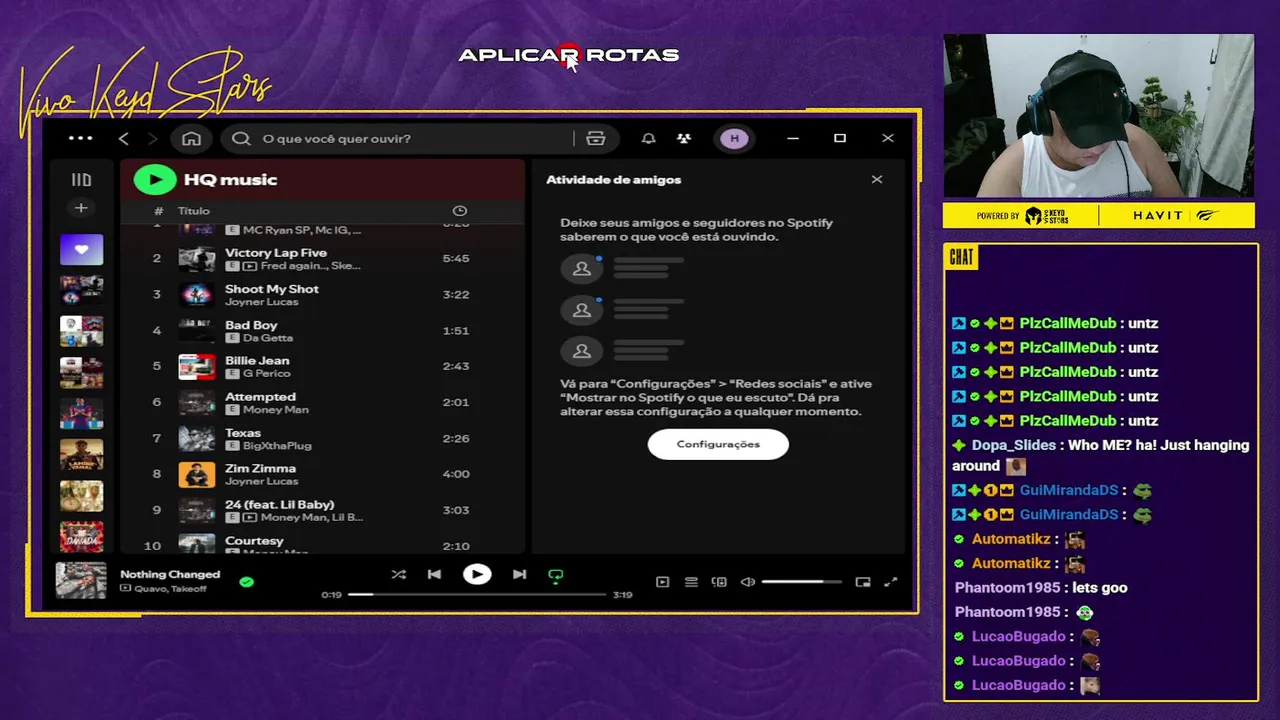
Task: Click the magnifier search icon
Action: coord(241,138)
